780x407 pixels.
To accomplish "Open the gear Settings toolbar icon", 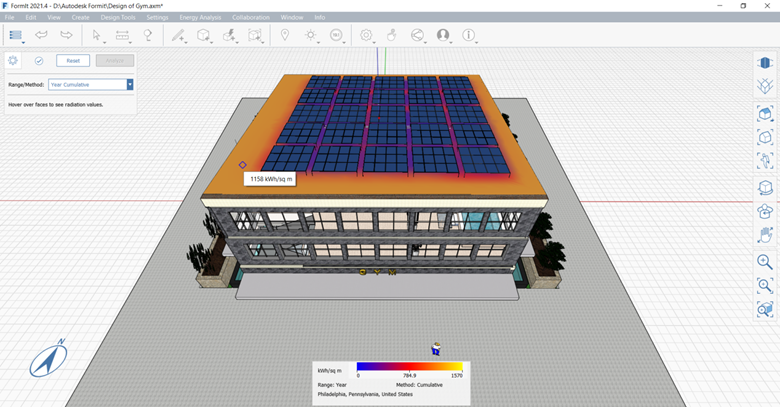I will point(366,35).
